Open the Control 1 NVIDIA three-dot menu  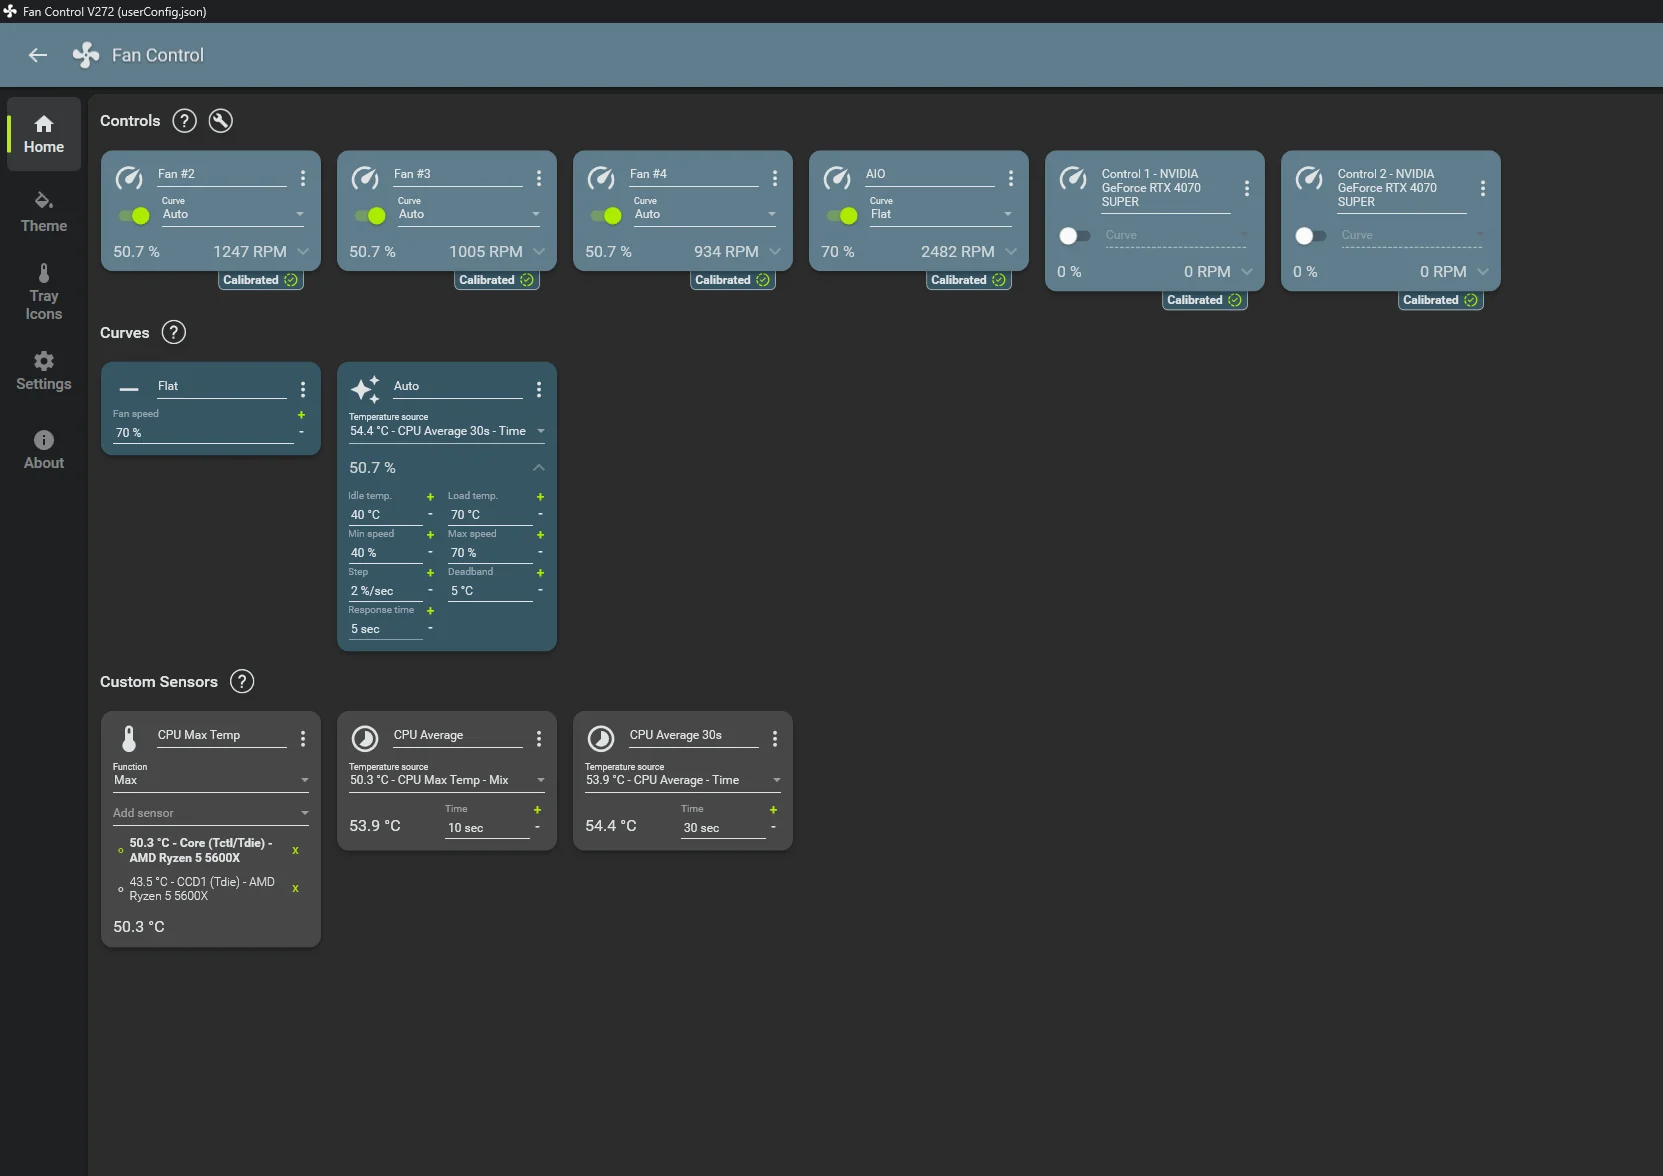(1247, 188)
